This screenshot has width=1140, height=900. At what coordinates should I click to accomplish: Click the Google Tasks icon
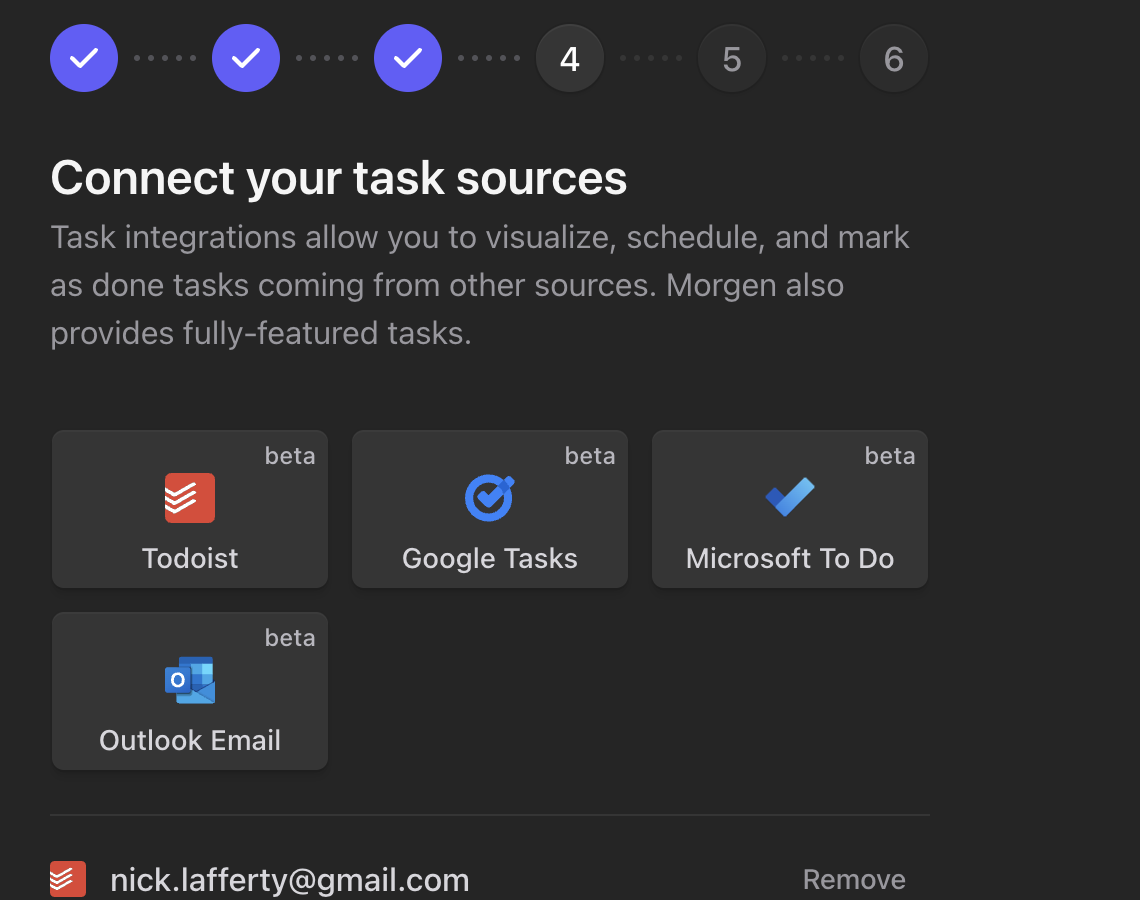[489, 498]
